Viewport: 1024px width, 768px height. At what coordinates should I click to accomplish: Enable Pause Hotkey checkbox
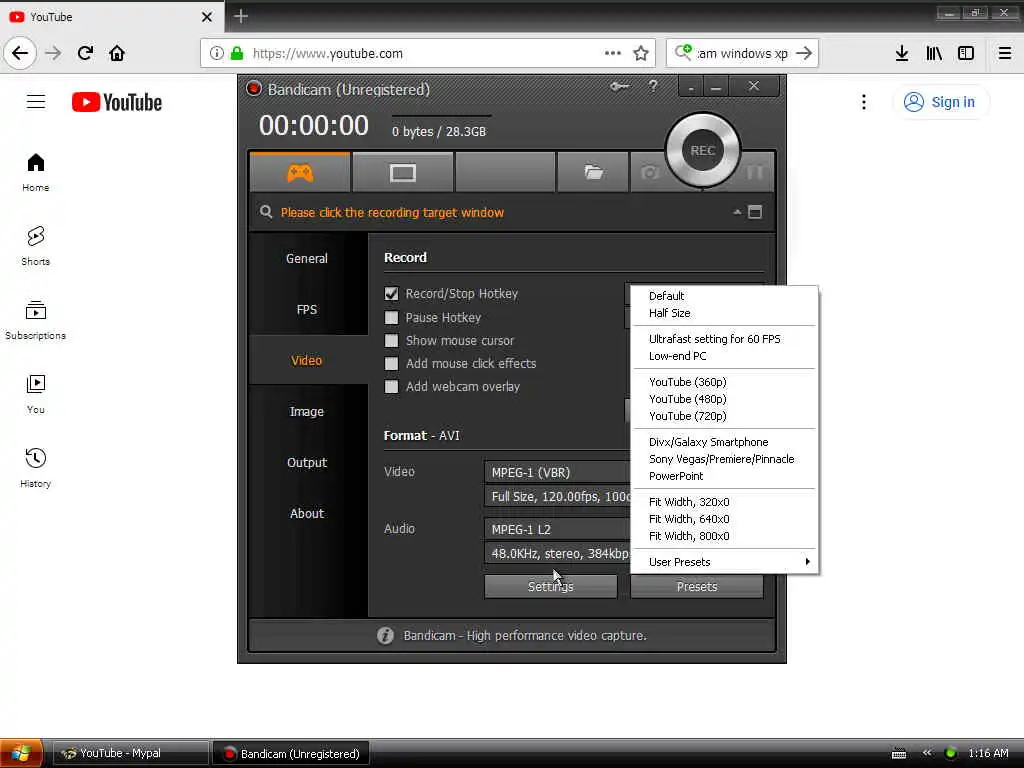(x=391, y=317)
